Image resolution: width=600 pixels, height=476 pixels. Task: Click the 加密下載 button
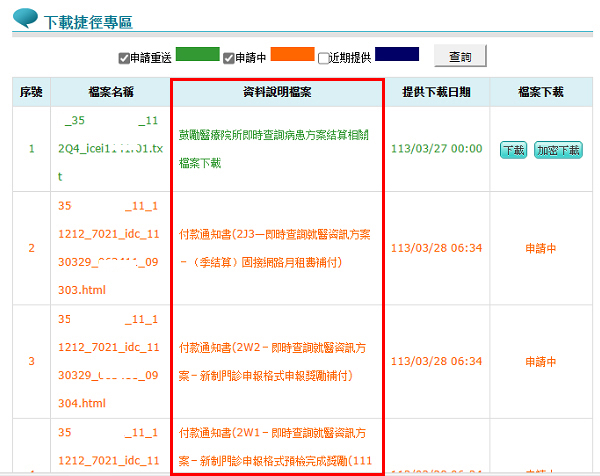558,150
